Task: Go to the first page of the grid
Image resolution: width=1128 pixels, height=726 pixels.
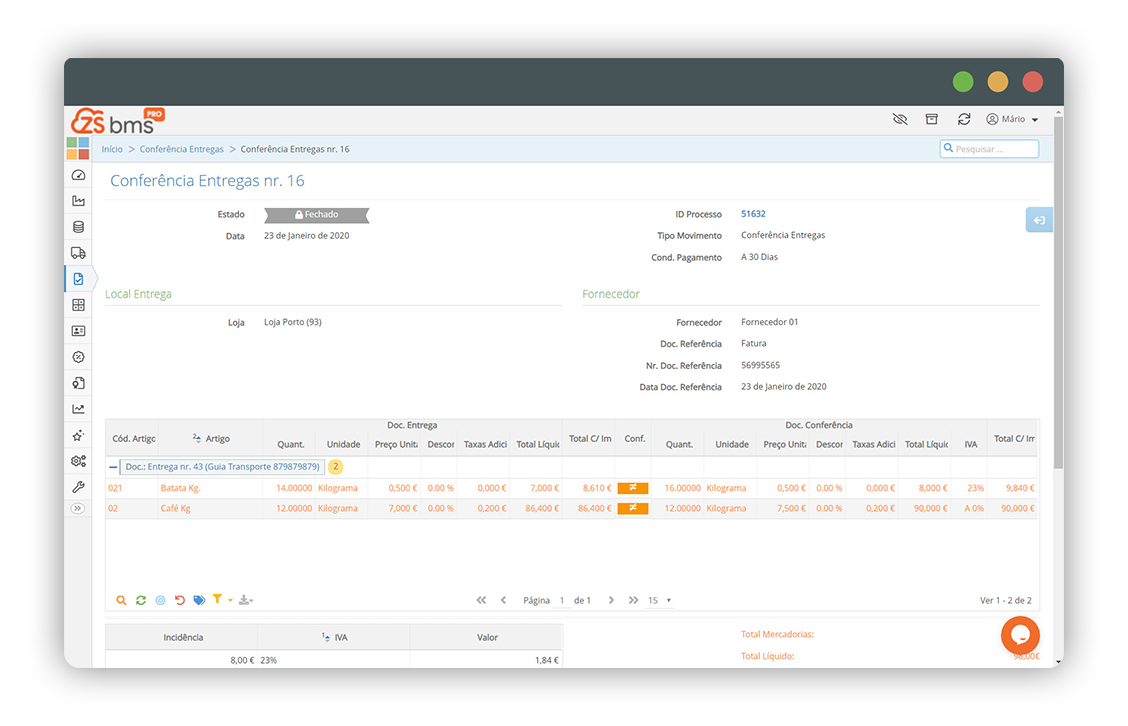Action: pyautogui.click(x=481, y=600)
